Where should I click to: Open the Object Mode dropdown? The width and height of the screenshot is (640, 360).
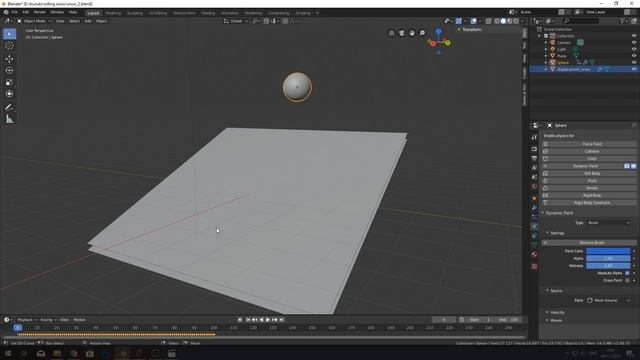click(34, 21)
